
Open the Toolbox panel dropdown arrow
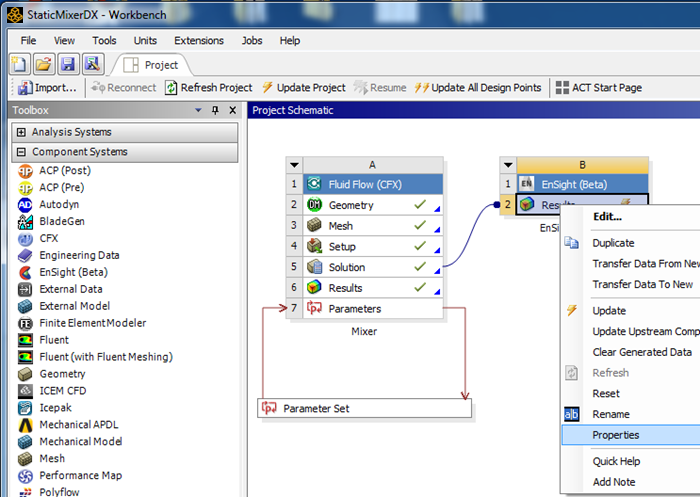tap(198, 110)
